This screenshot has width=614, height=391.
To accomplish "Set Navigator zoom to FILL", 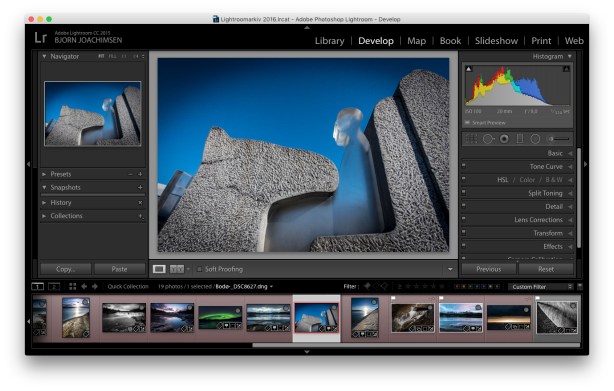I will point(112,56).
